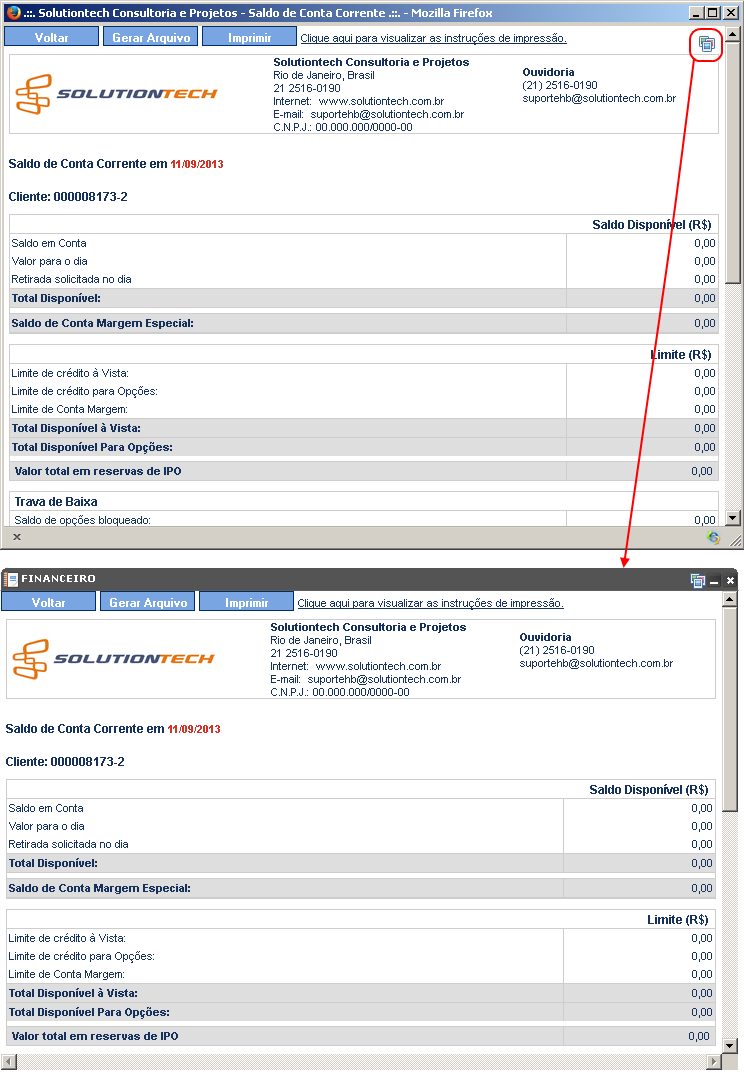Click Limite de crédito à Vista in Financeiro panel

click(67, 938)
